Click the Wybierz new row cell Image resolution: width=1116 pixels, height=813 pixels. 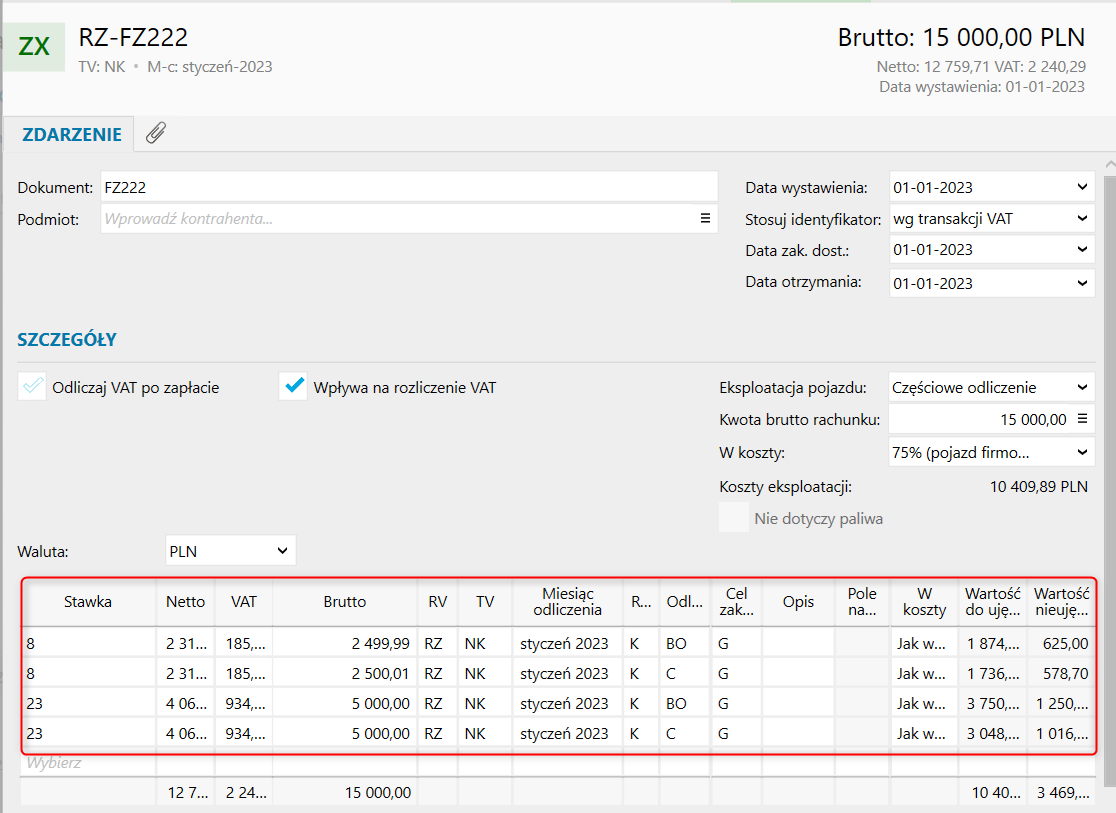[88, 763]
